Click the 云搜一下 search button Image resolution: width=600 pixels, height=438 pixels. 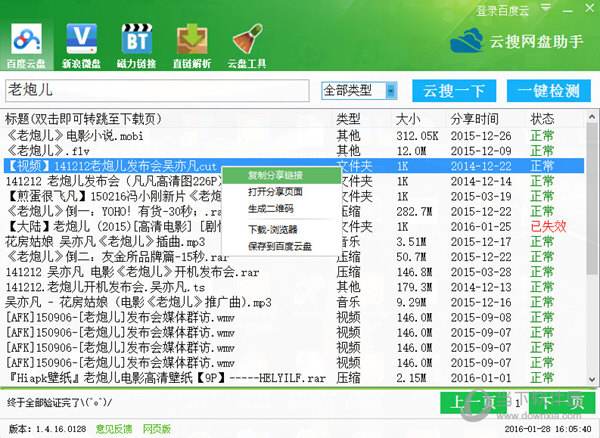pyautogui.click(x=454, y=91)
